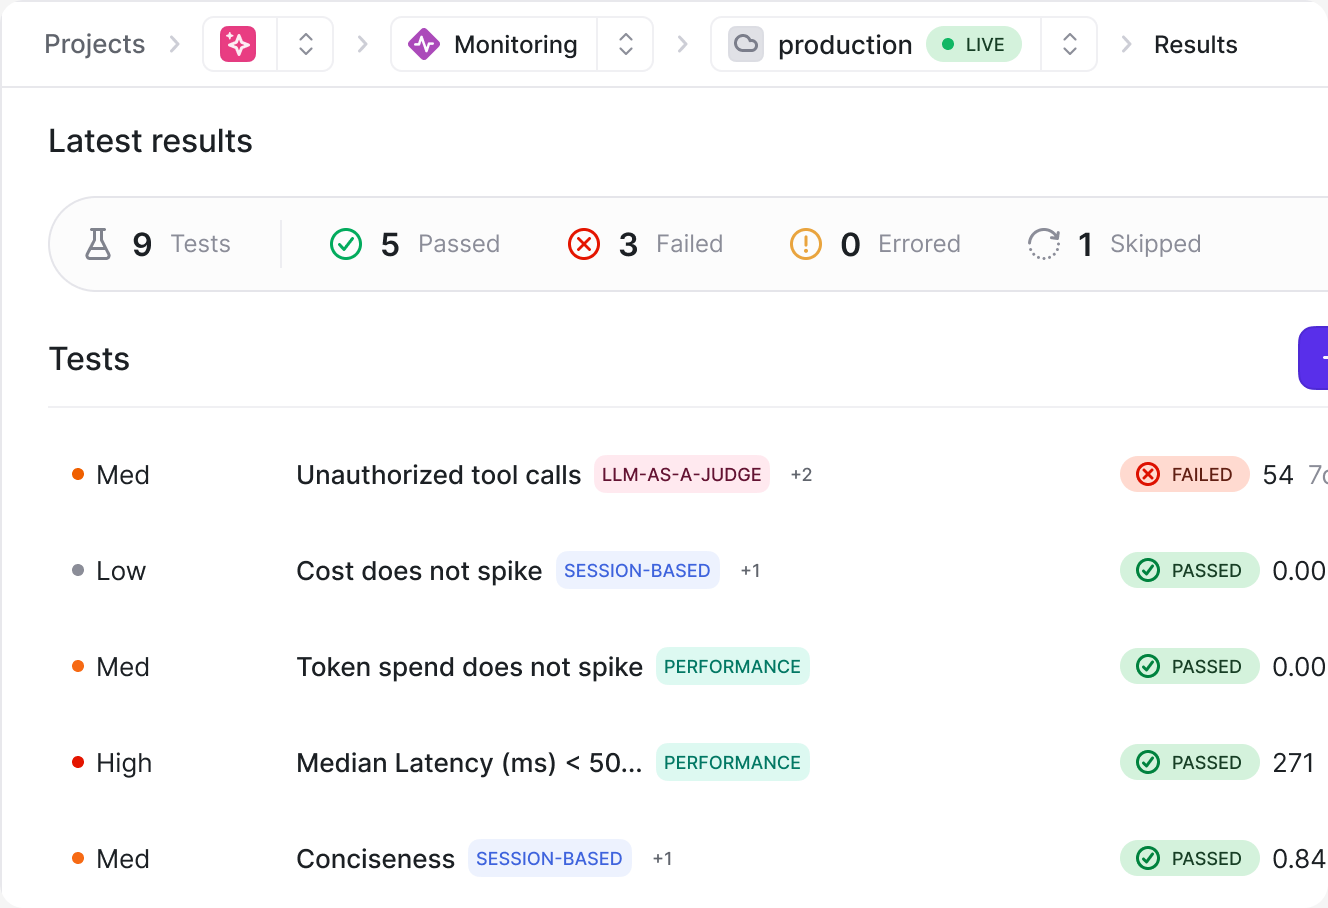Image resolution: width=1328 pixels, height=908 pixels.
Task: Click the purple add button beside Tests
Action: click(1313, 358)
